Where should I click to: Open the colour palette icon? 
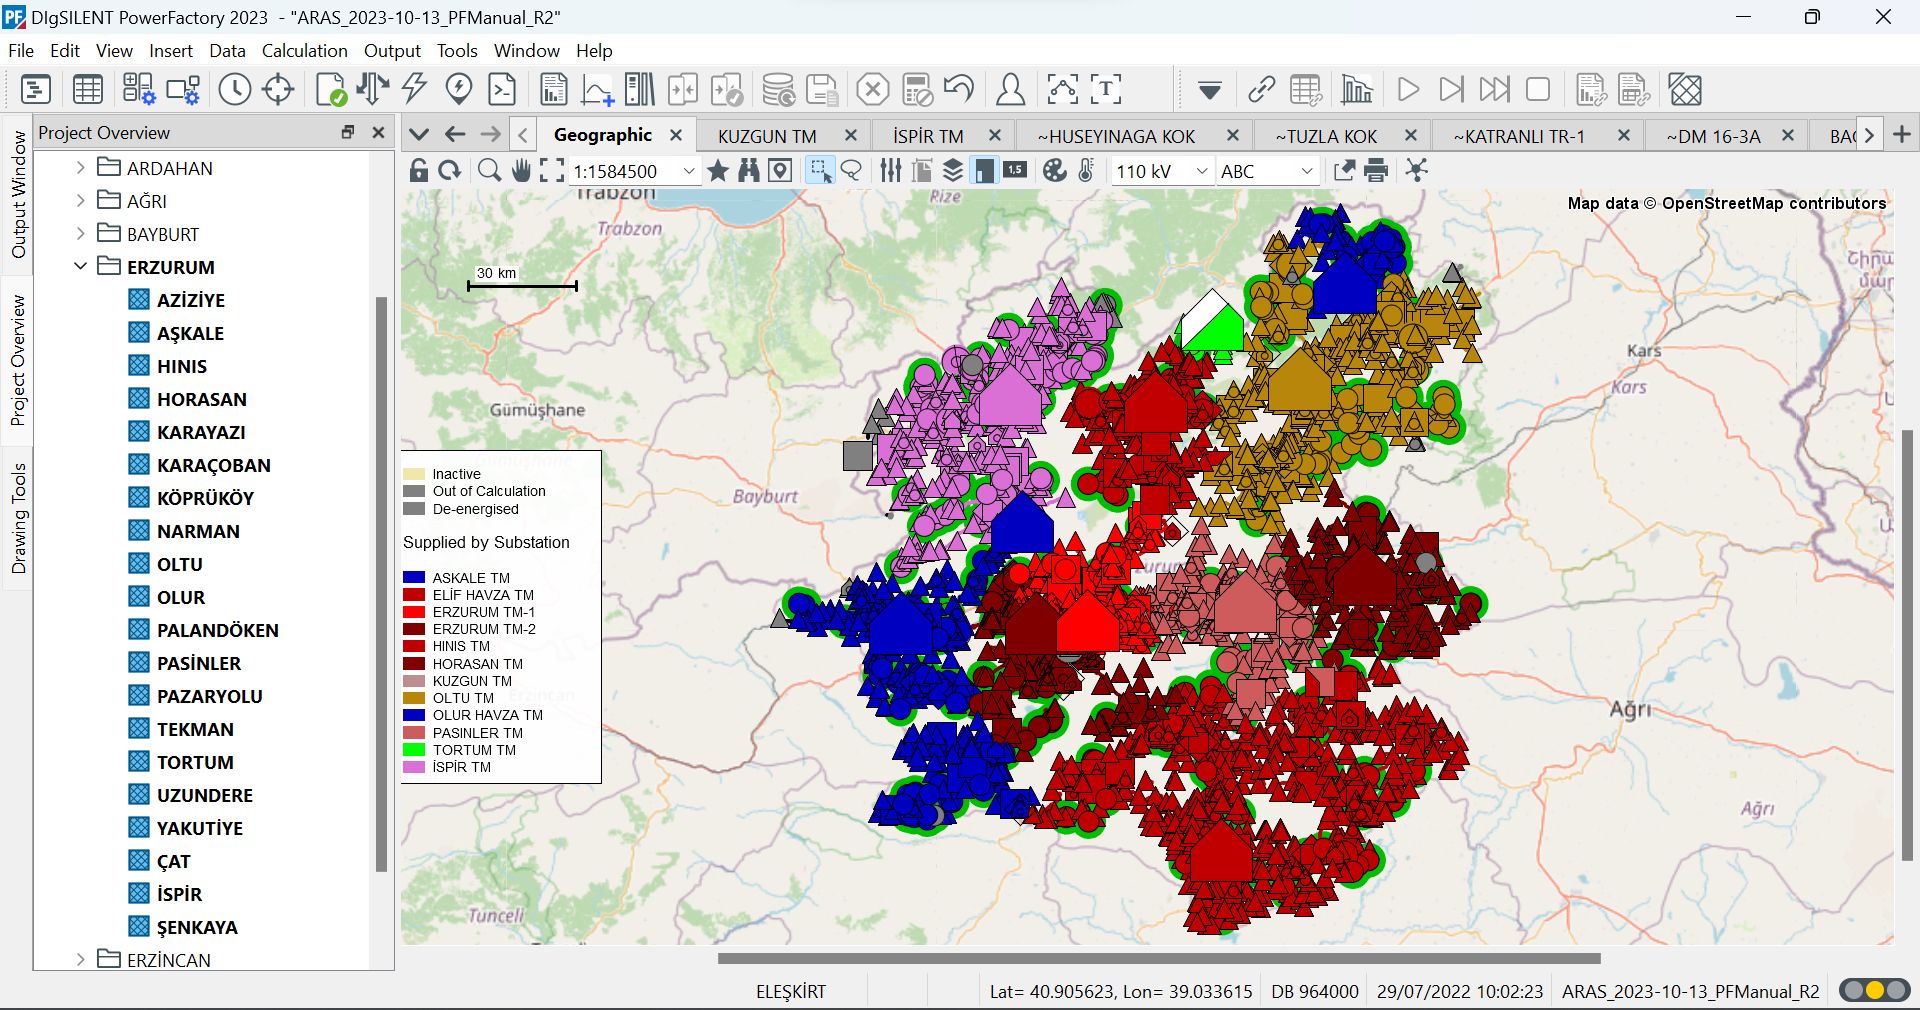[x=1055, y=171]
